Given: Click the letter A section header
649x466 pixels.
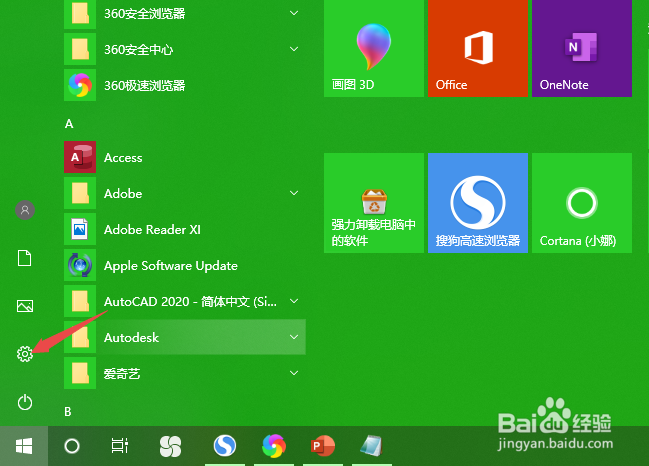Looking at the screenshot, I should click(x=69, y=124).
